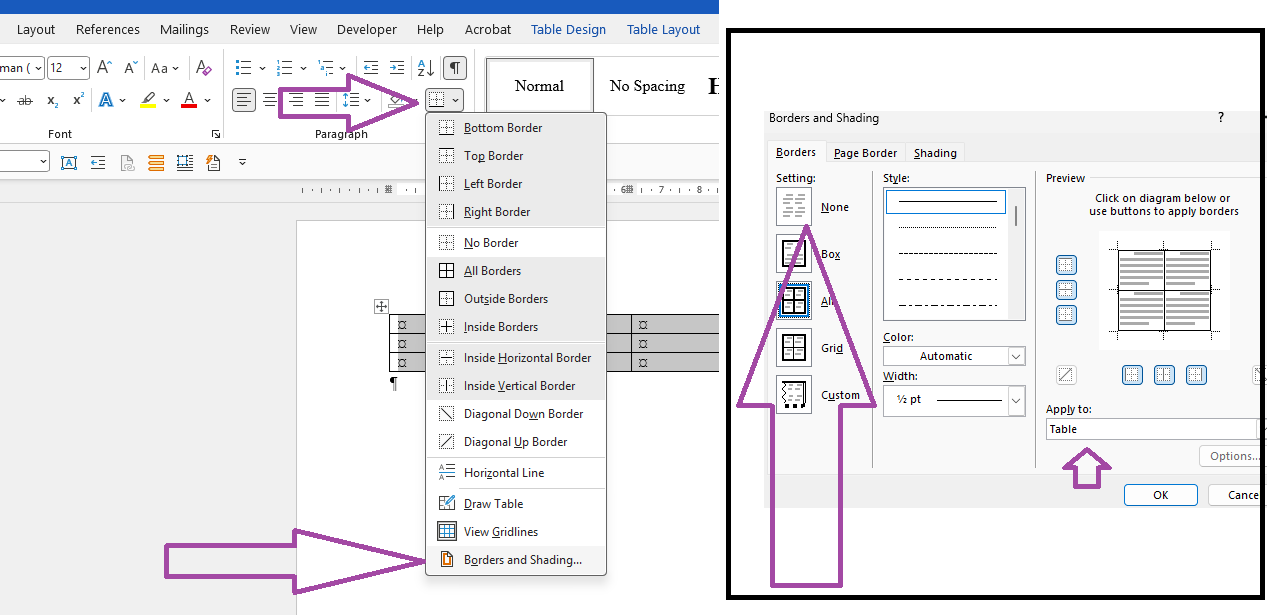Choose No Border from the borders menu
Image resolution: width=1267 pixels, height=615 pixels.
516,243
